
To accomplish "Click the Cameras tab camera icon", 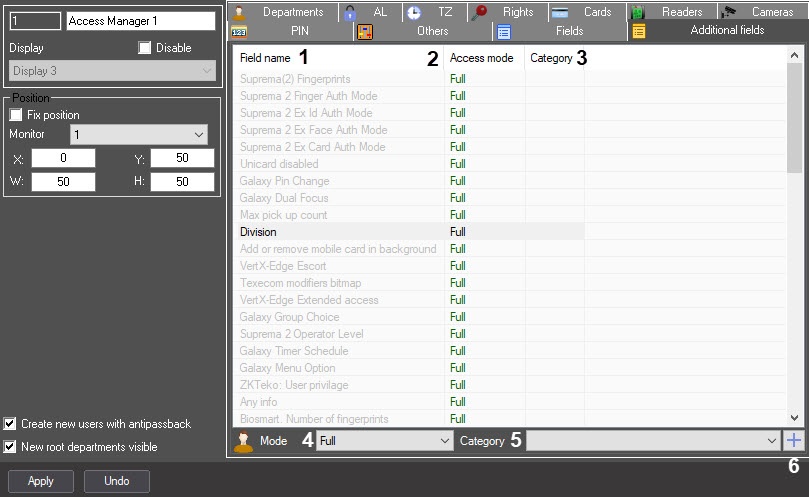I will click(x=729, y=12).
